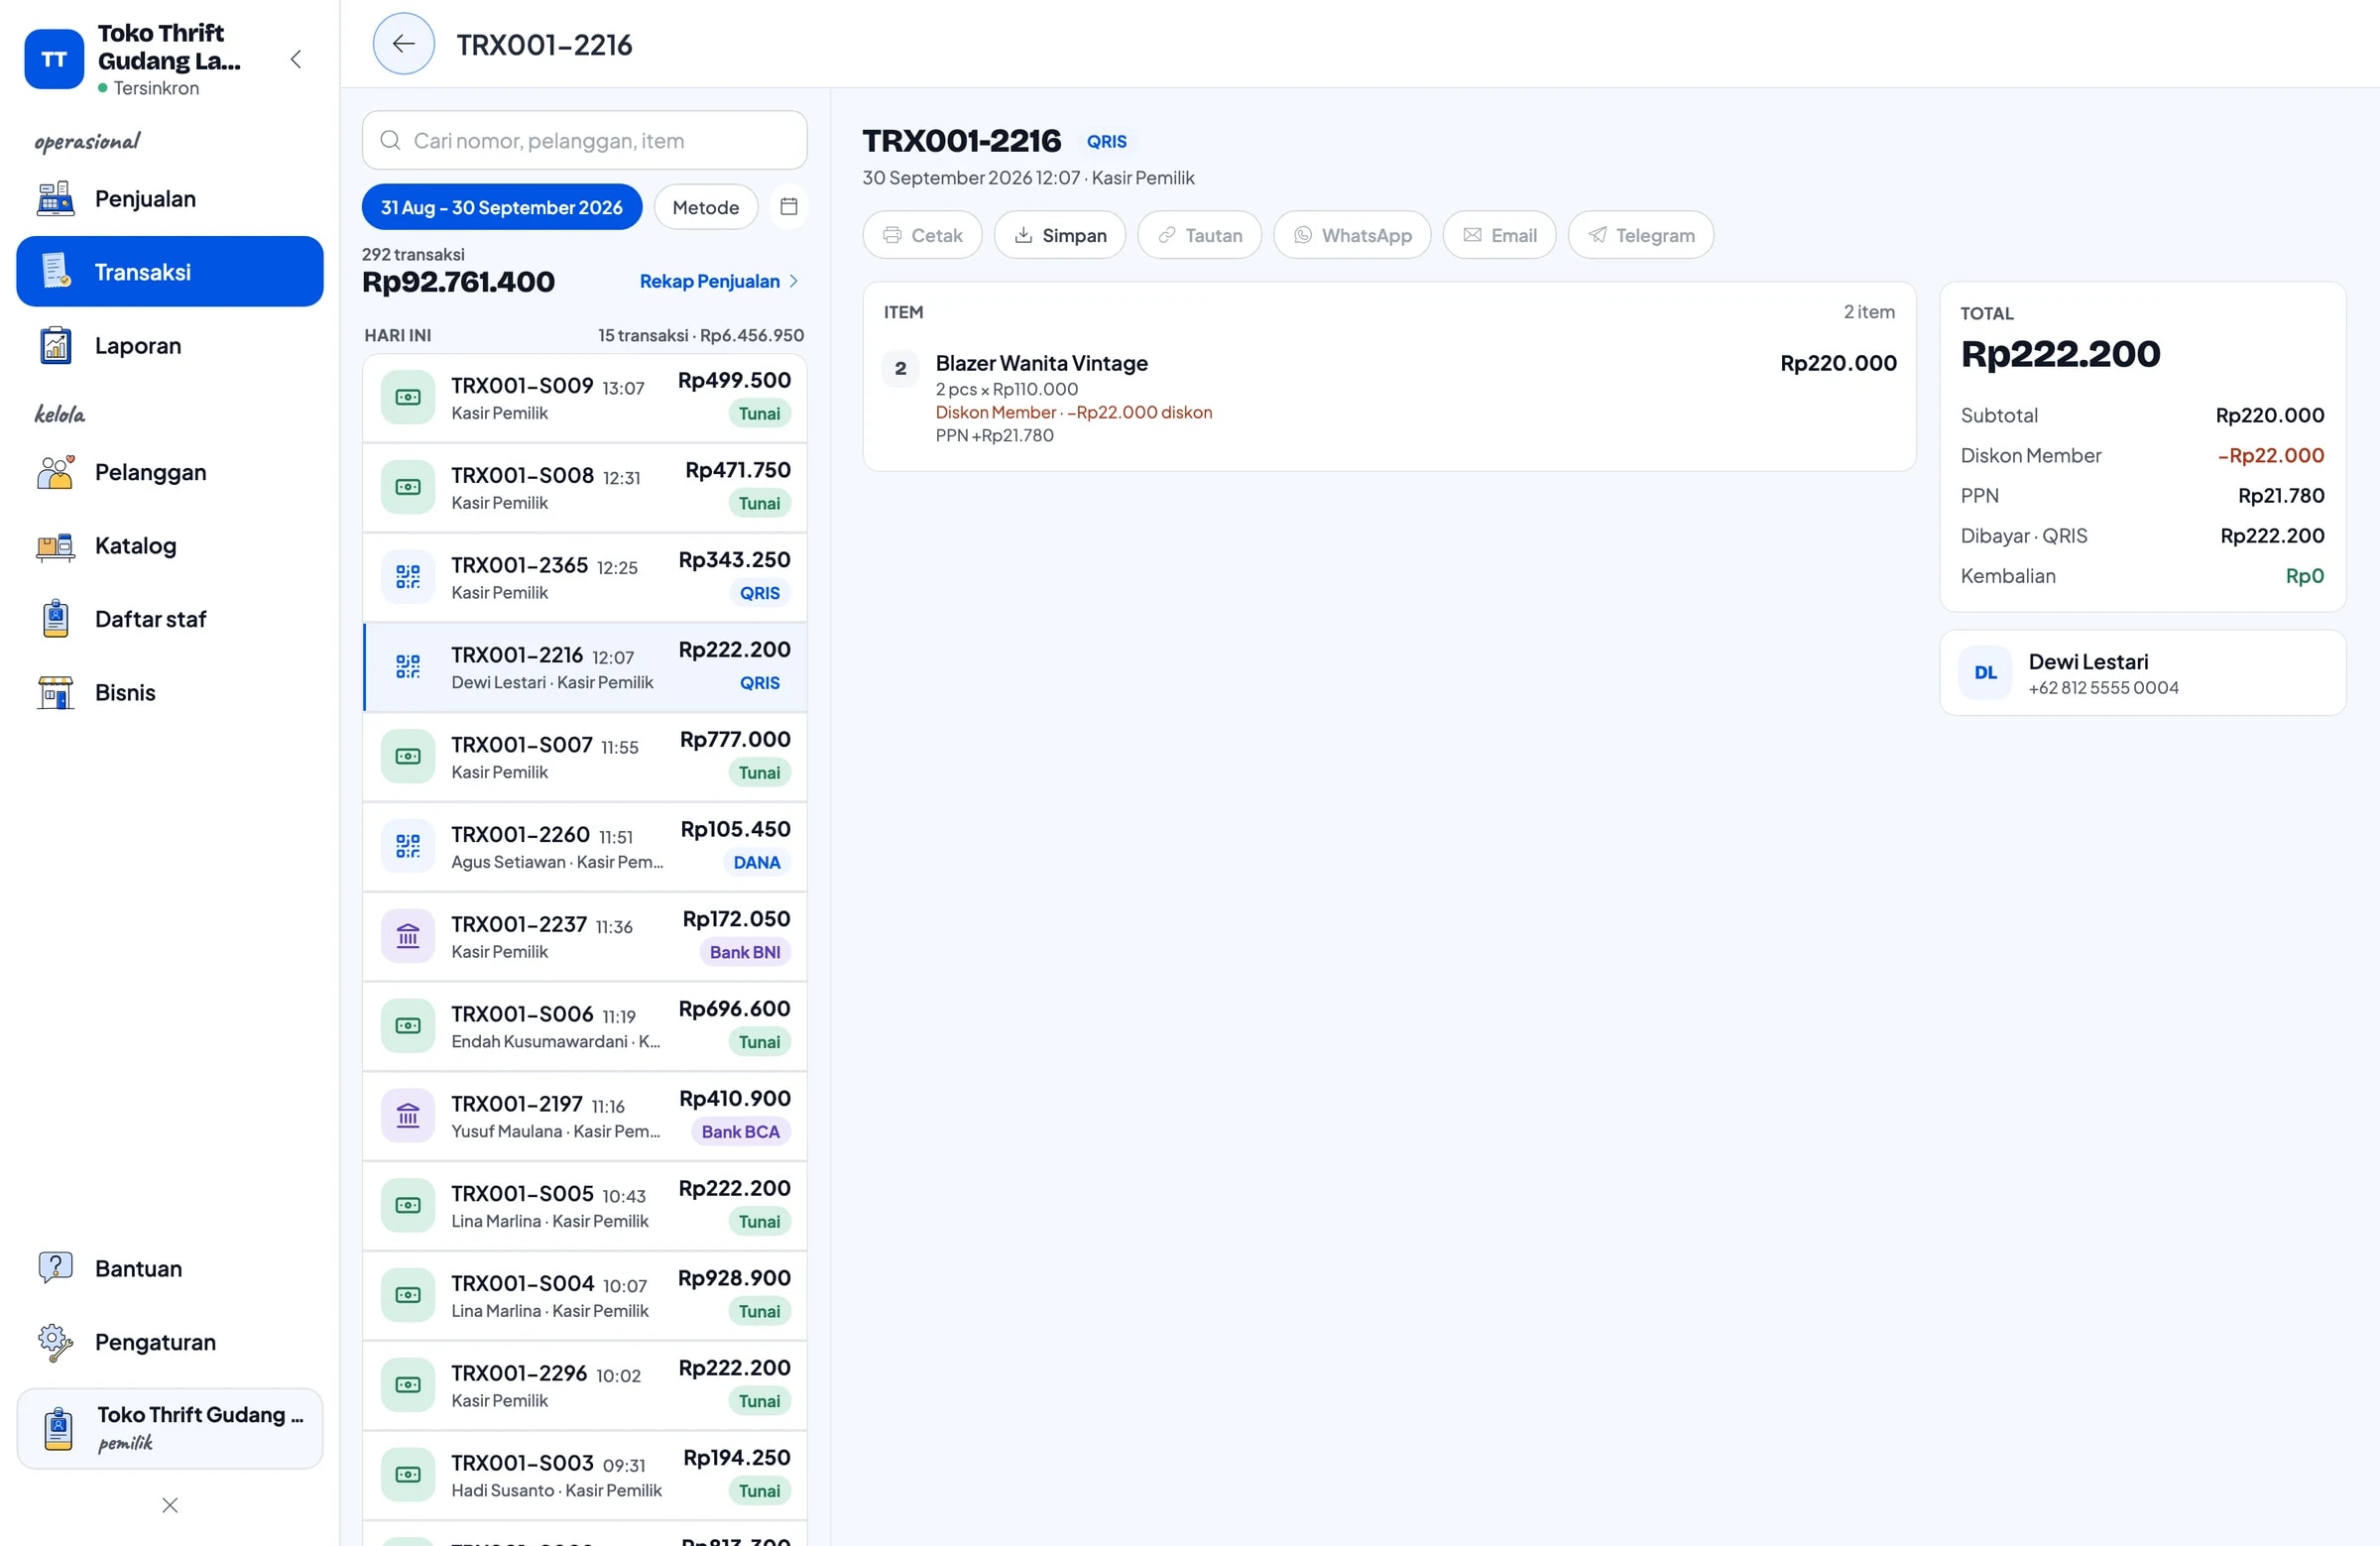Collapse the sidebar with the chevron

(296, 59)
